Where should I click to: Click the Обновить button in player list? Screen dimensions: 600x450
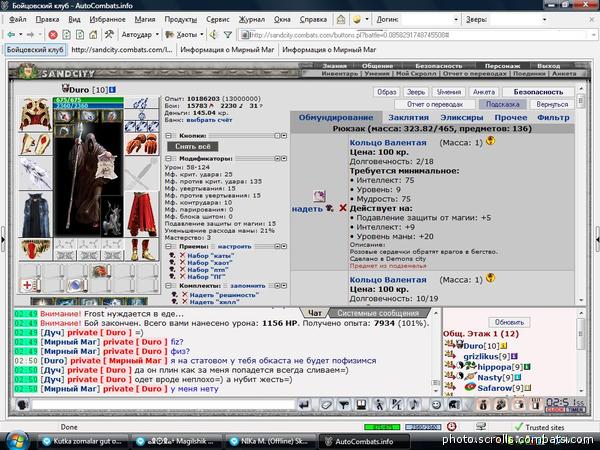509,322
